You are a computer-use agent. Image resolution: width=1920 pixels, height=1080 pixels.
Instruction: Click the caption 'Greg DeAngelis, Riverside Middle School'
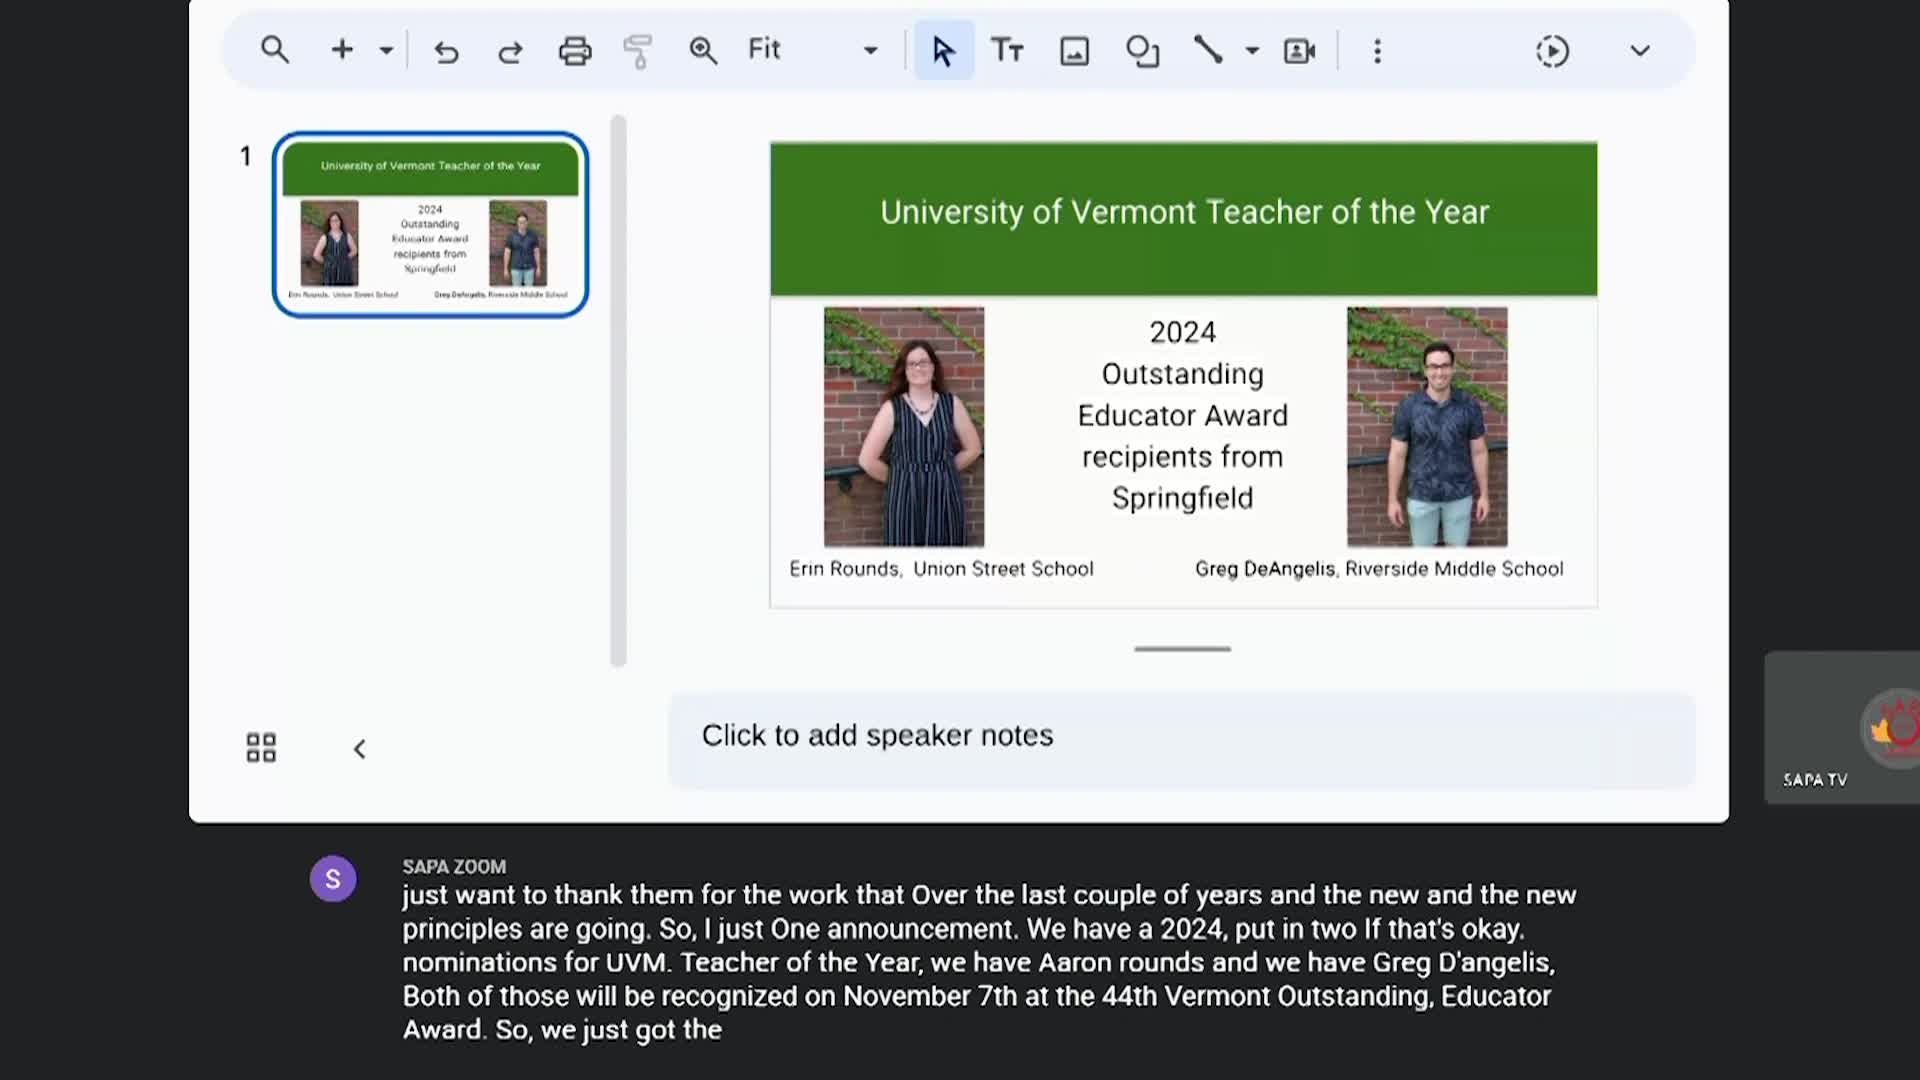pyautogui.click(x=1379, y=569)
